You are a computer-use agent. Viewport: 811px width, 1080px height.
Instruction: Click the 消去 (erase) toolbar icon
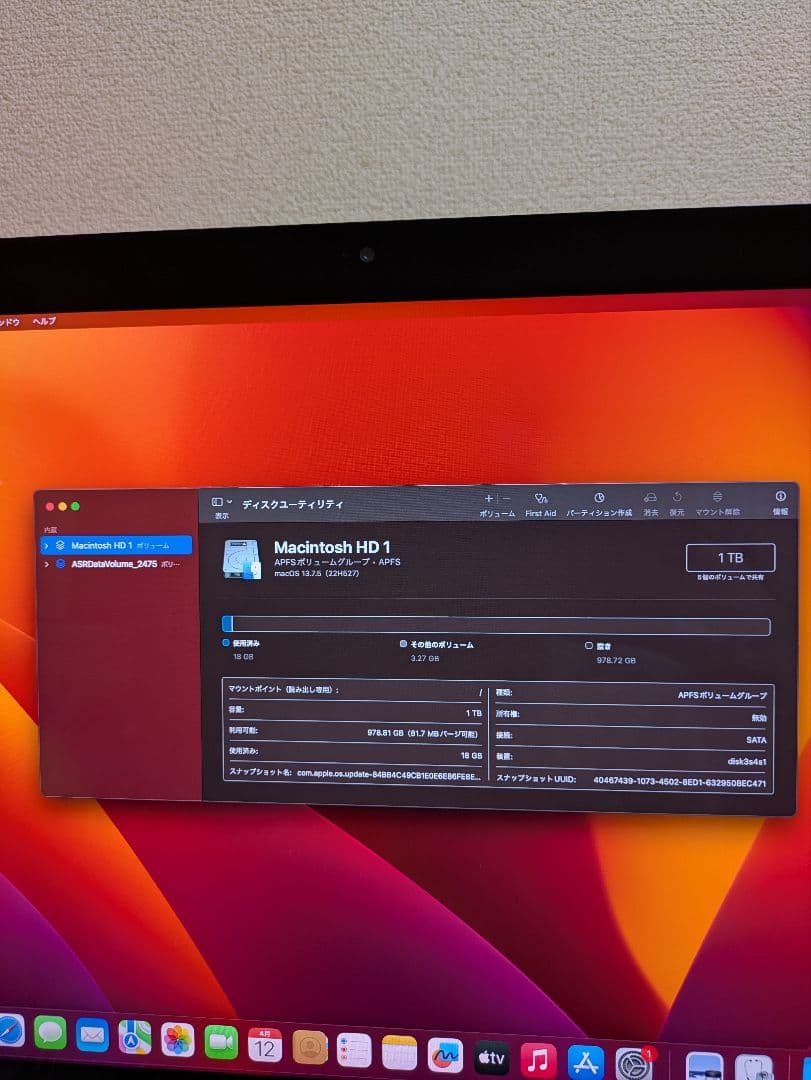pos(650,499)
